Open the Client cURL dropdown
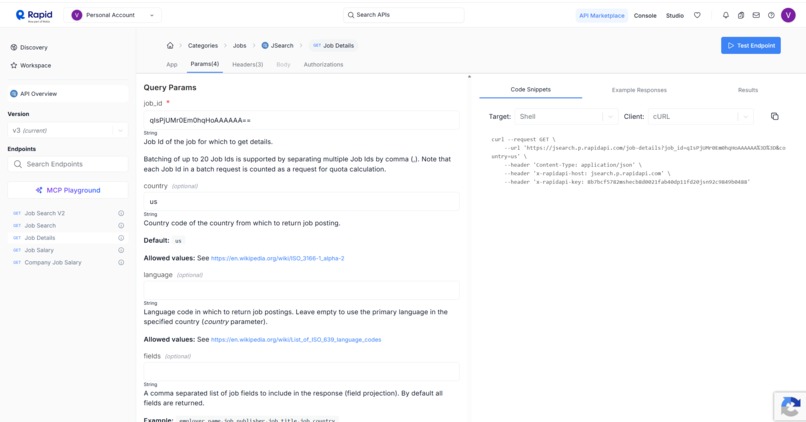806x422 pixels. coord(701,117)
